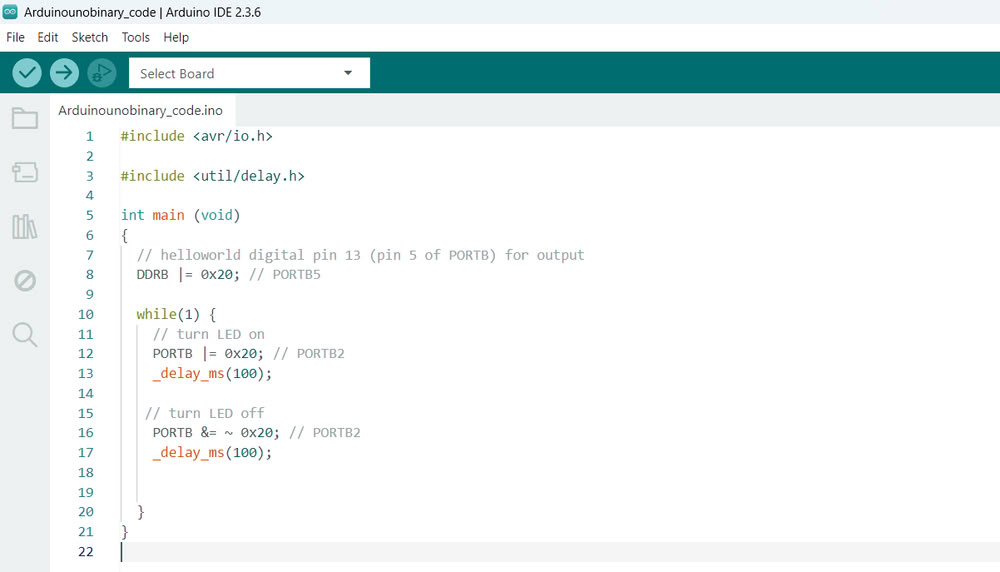
Task: Open the Sketchbook folder sidebar icon
Action: click(25, 118)
